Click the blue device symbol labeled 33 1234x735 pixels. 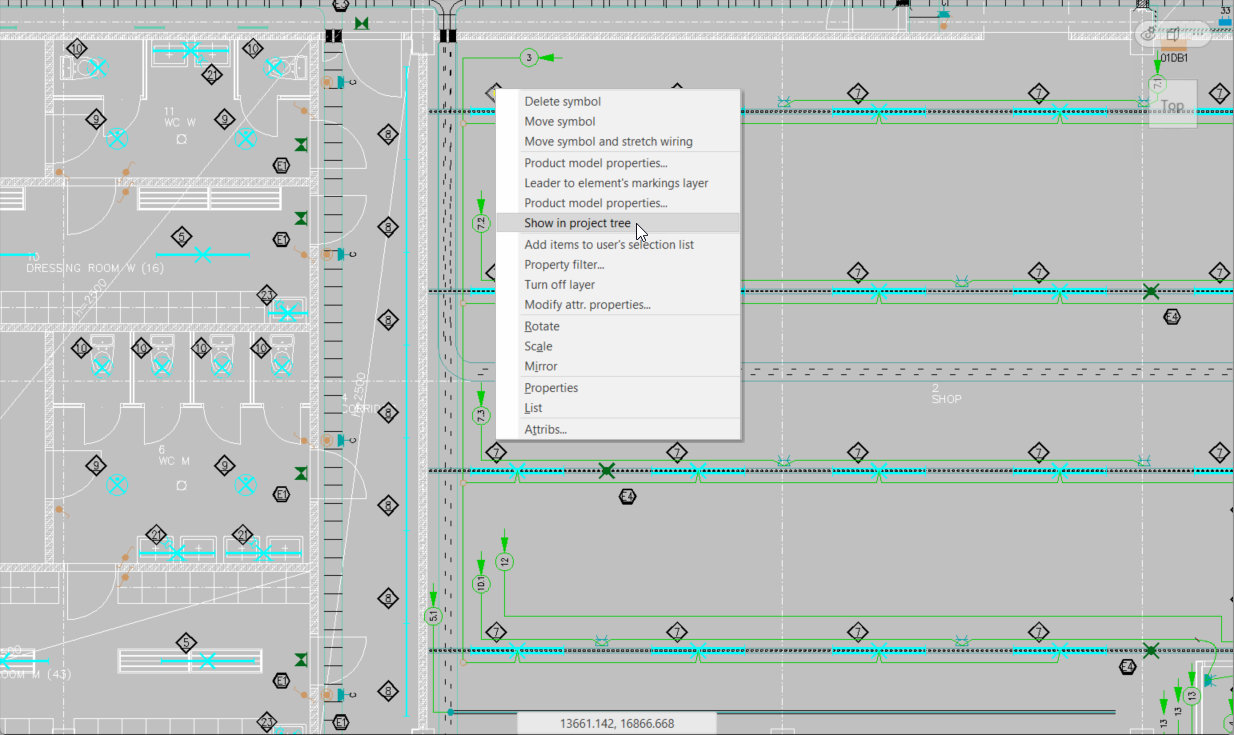click(1225, 22)
